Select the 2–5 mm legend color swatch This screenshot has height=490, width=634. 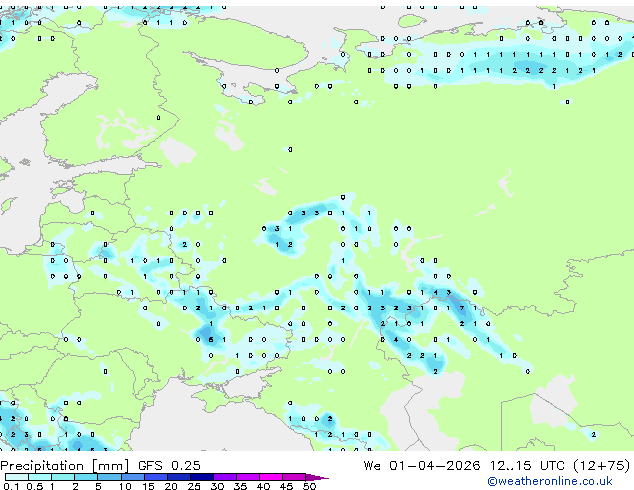[x=86, y=477]
